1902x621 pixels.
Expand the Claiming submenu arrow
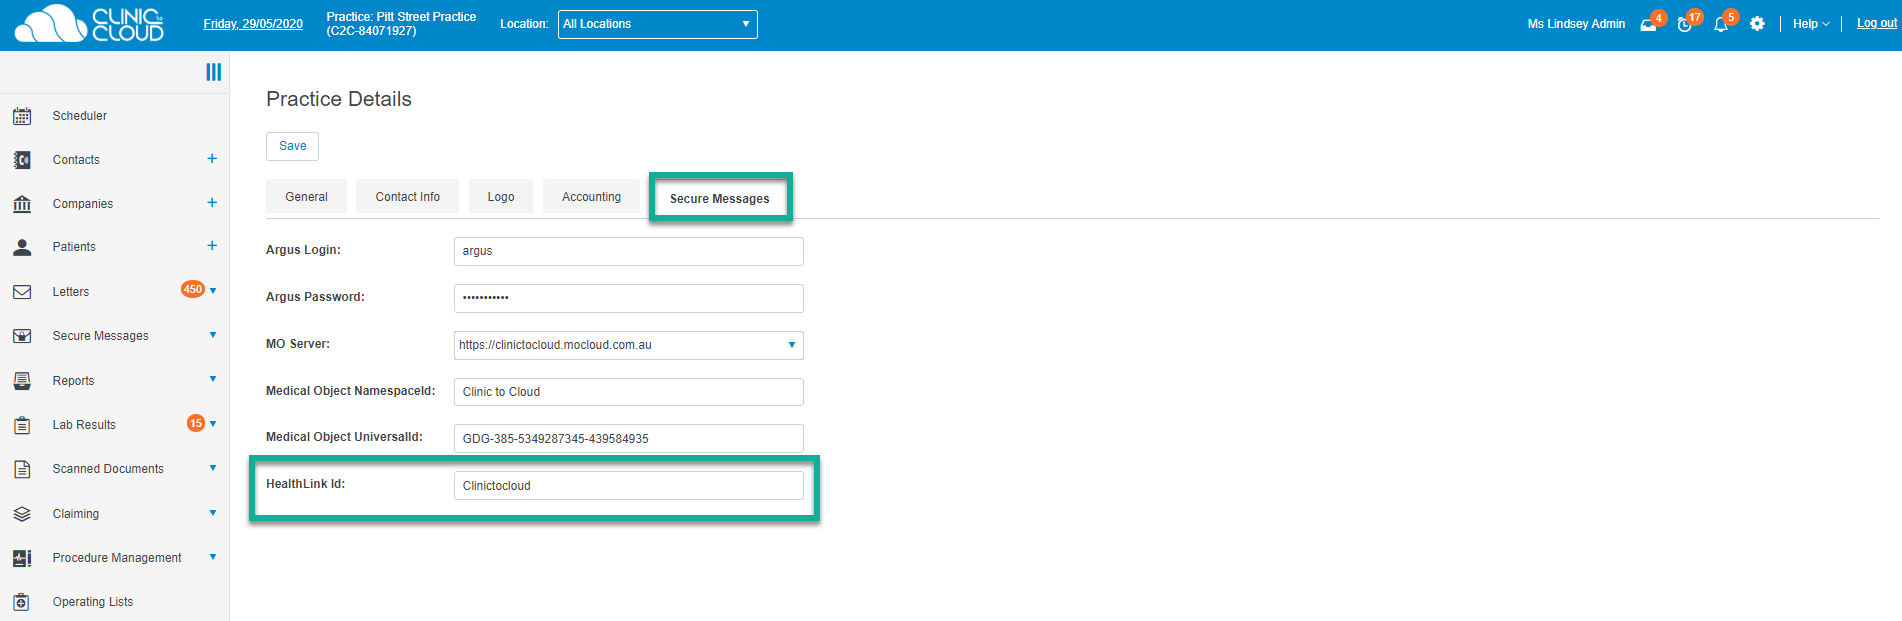[213, 513]
